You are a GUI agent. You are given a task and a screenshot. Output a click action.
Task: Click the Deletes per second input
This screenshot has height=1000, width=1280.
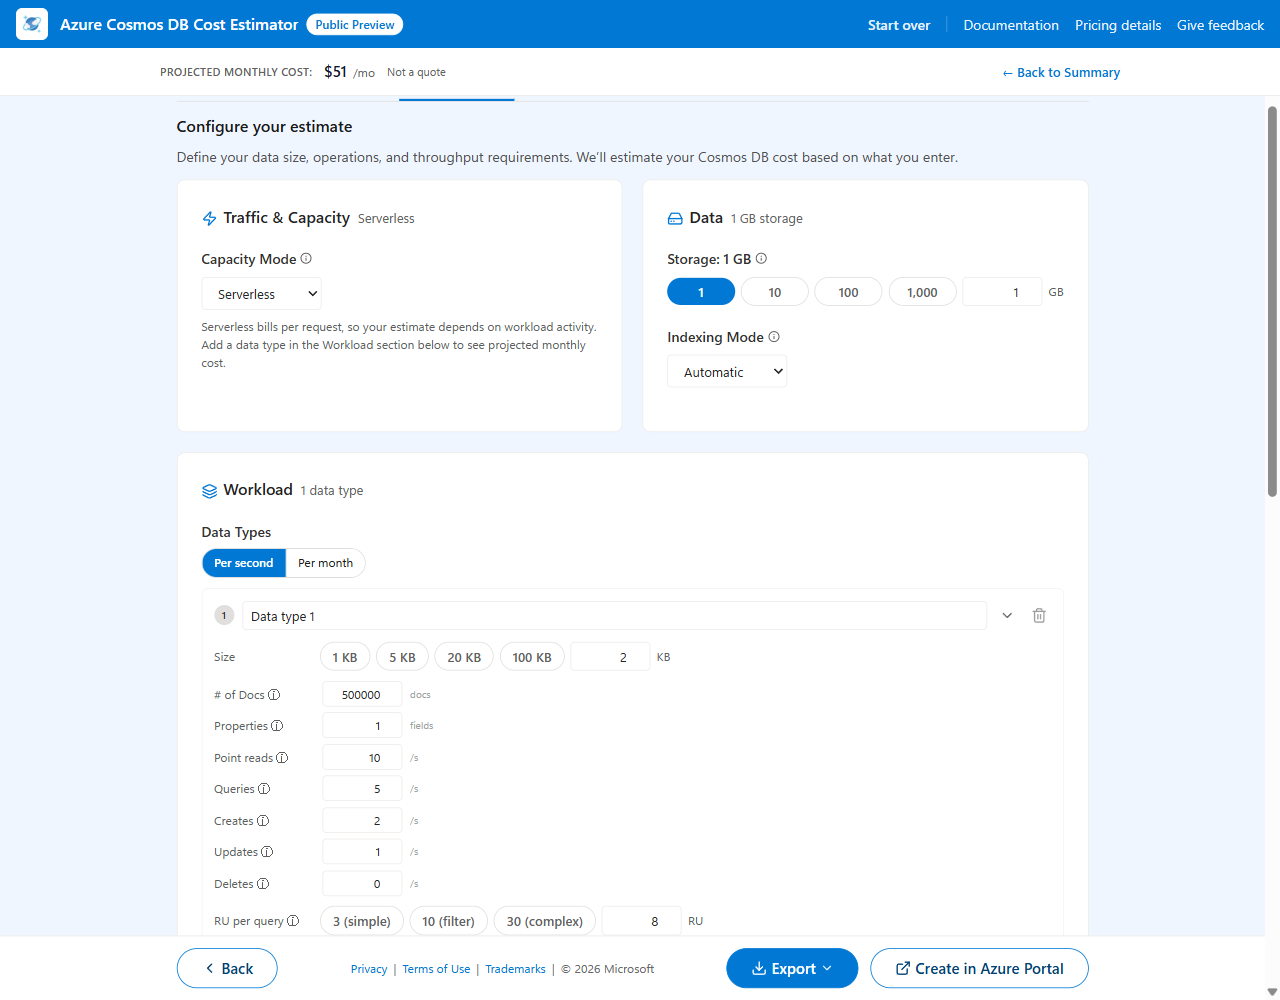[362, 884]
